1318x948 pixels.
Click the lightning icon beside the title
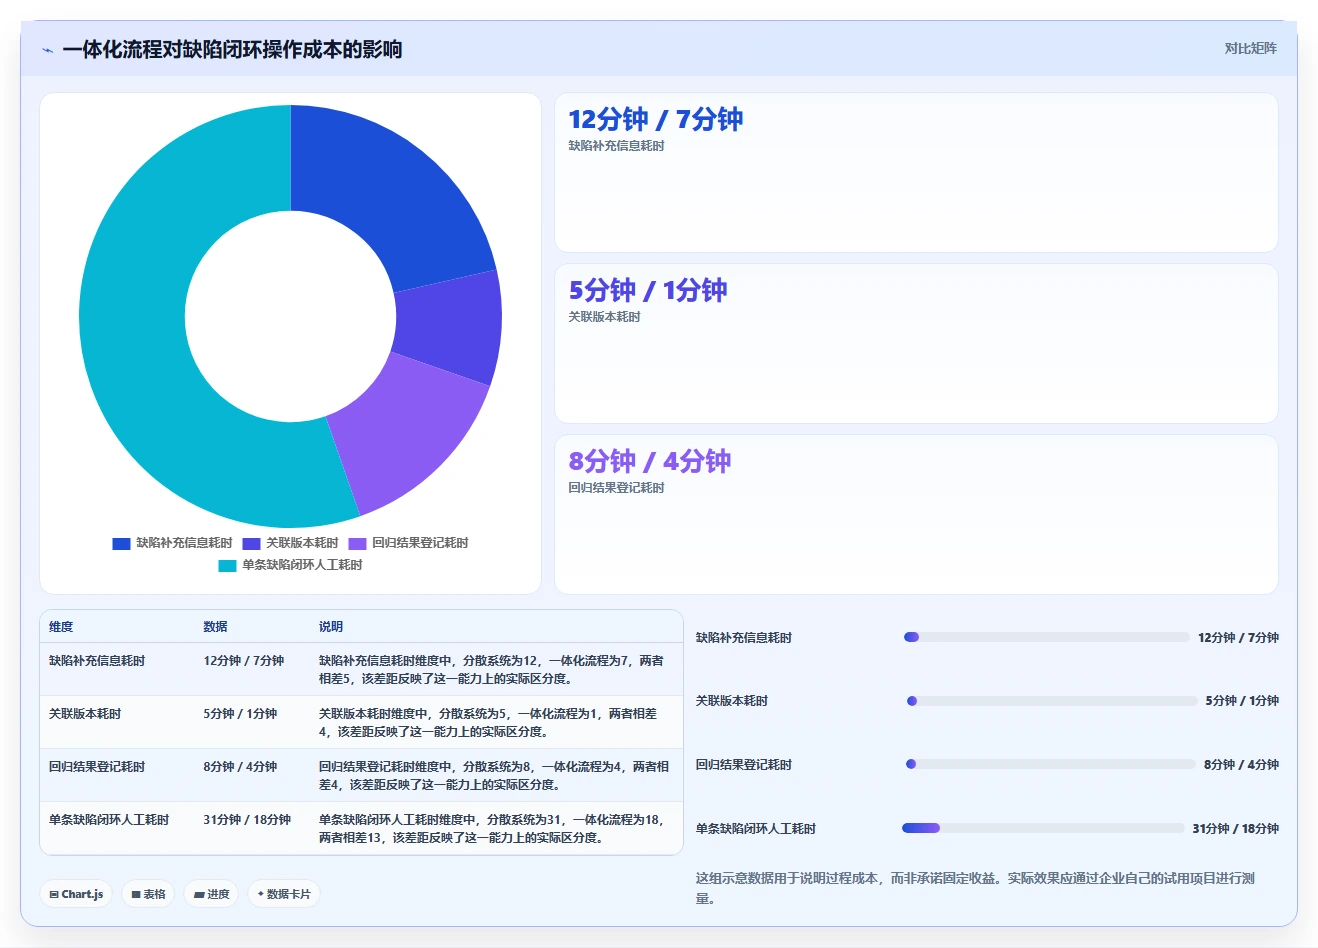pos(48,50)
